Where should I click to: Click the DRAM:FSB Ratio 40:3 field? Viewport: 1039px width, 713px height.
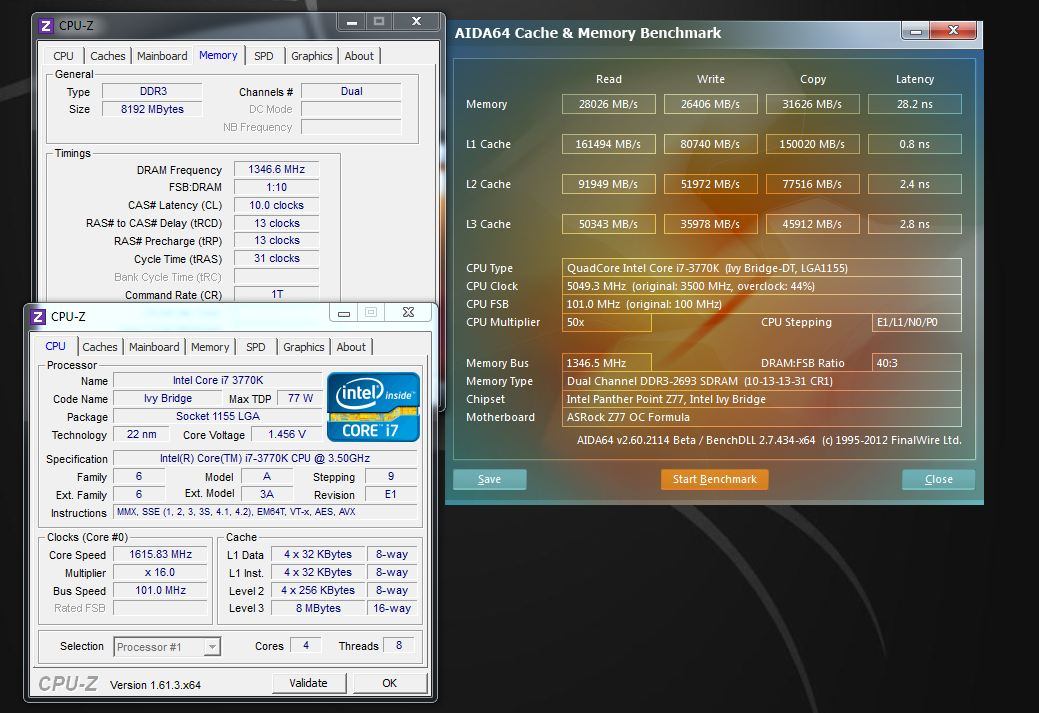click(x=916, y=363)
